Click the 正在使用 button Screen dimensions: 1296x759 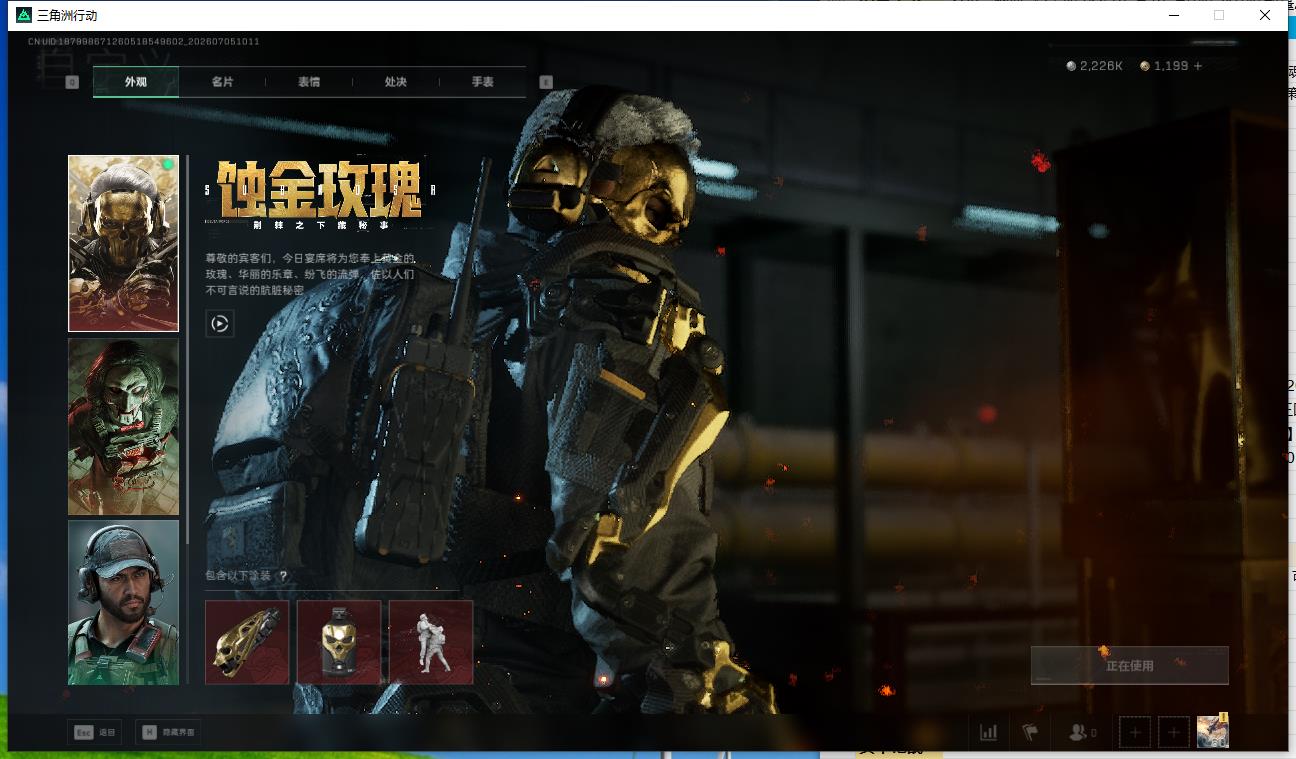coord(1130,665)
